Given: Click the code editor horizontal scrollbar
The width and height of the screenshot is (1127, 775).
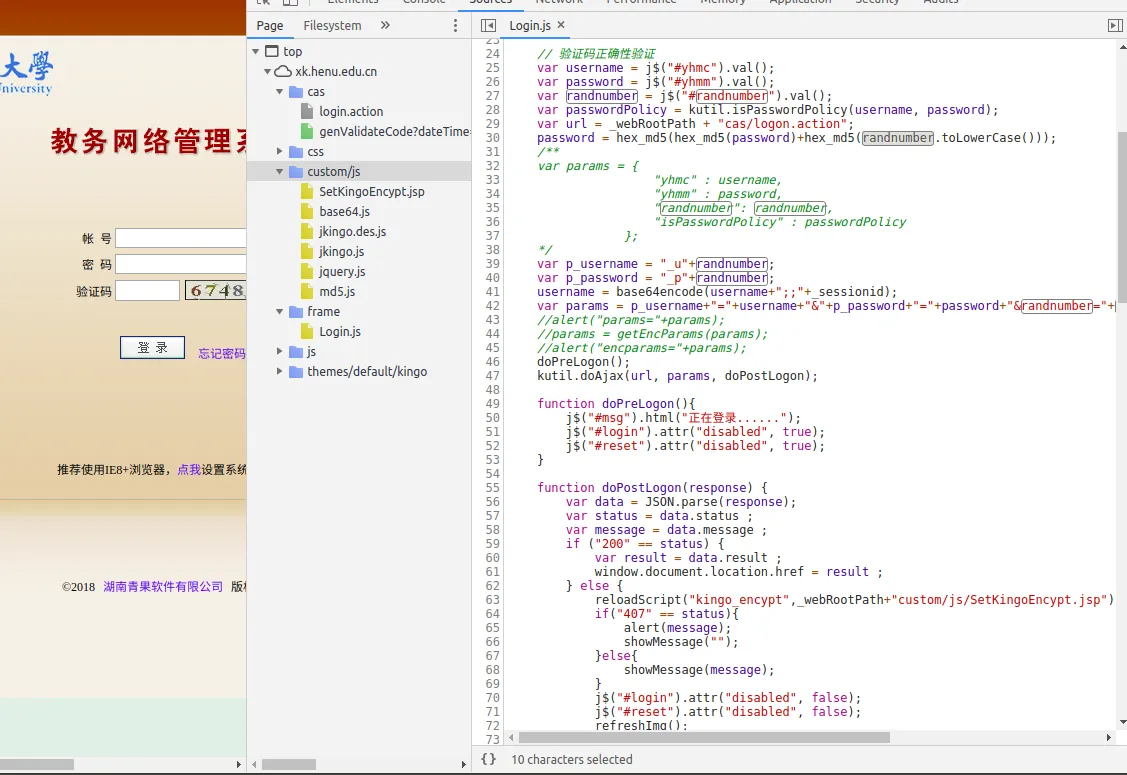Looking at the screenshot, I should click(x=700, y=737).
